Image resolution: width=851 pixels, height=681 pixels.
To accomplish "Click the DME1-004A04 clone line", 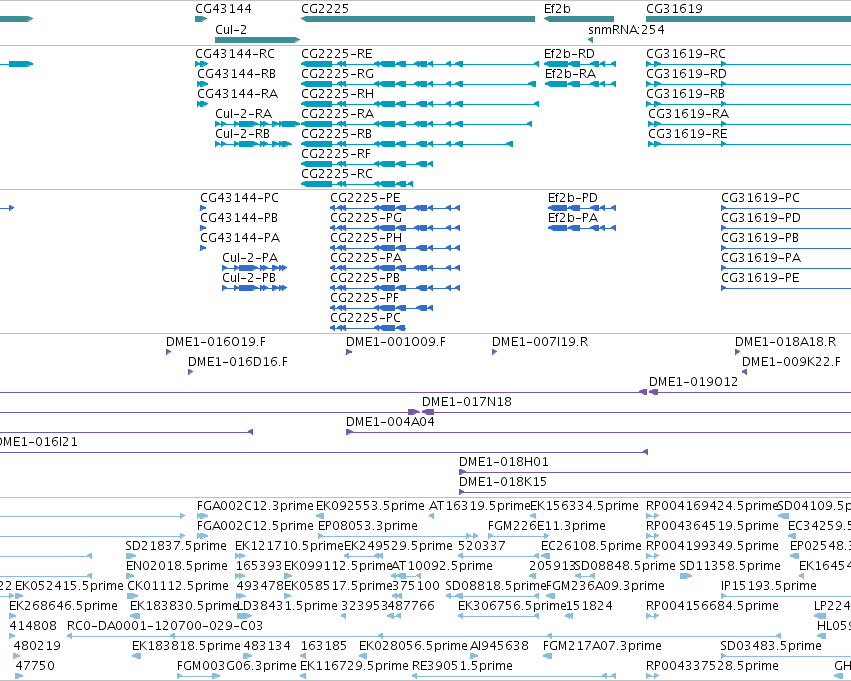I will (599, 432).
